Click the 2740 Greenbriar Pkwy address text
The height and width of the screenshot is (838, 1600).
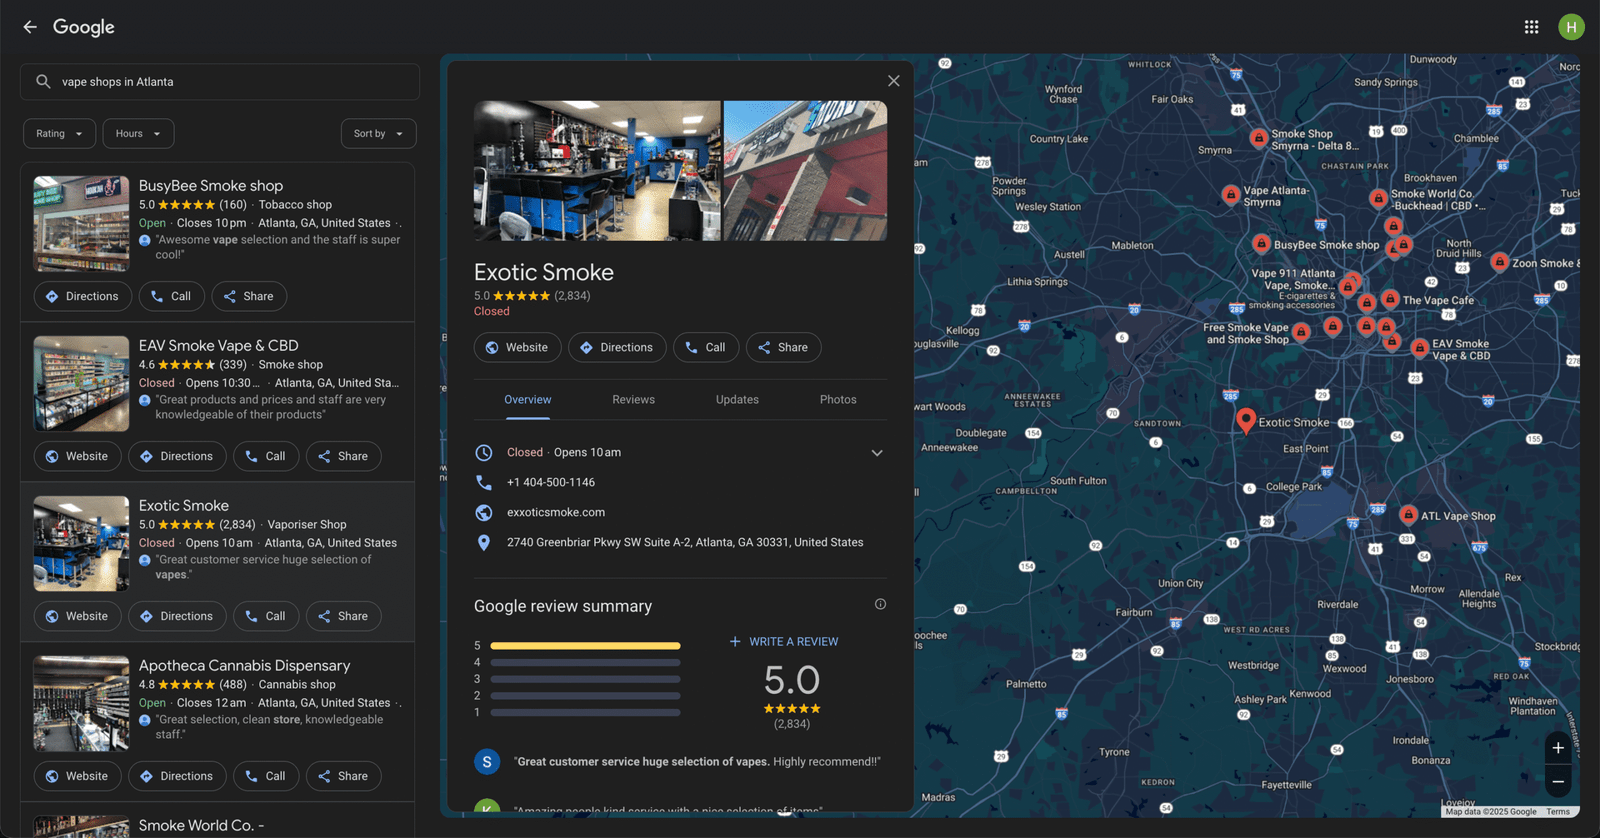click(x=685, y=543)
